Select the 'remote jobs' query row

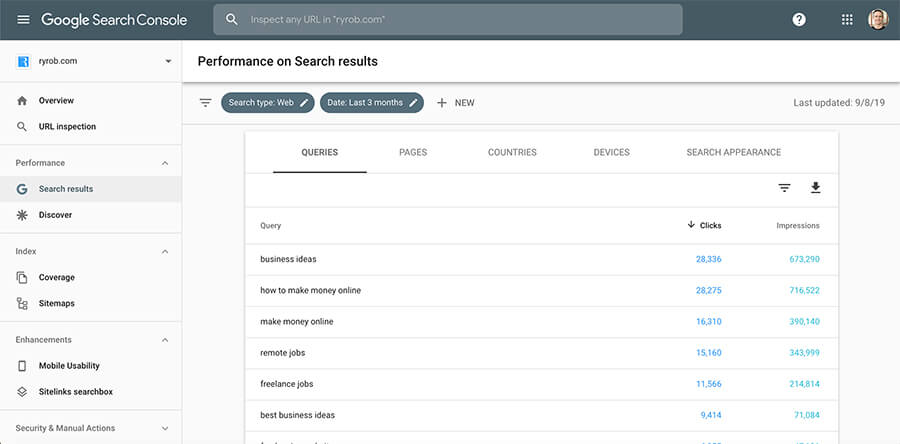(541, 353)
